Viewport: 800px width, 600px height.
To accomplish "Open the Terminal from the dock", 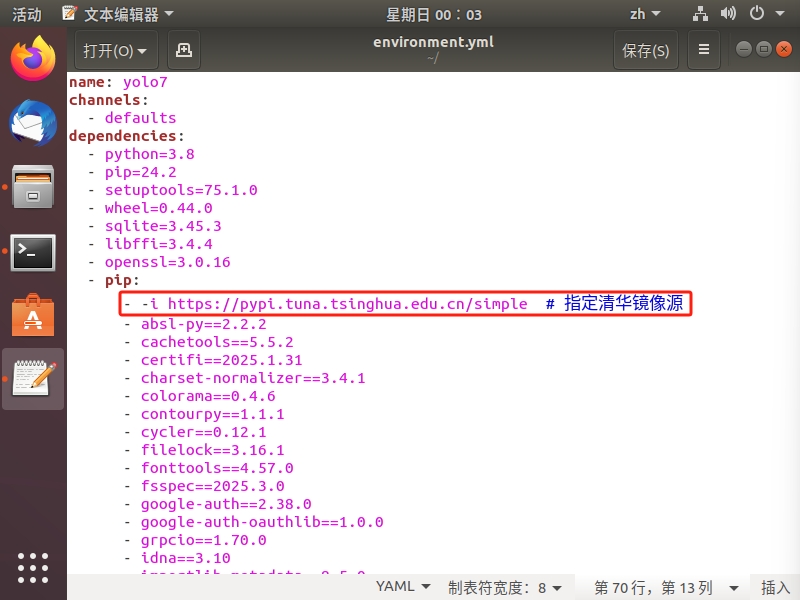I will tap(32, 253).
